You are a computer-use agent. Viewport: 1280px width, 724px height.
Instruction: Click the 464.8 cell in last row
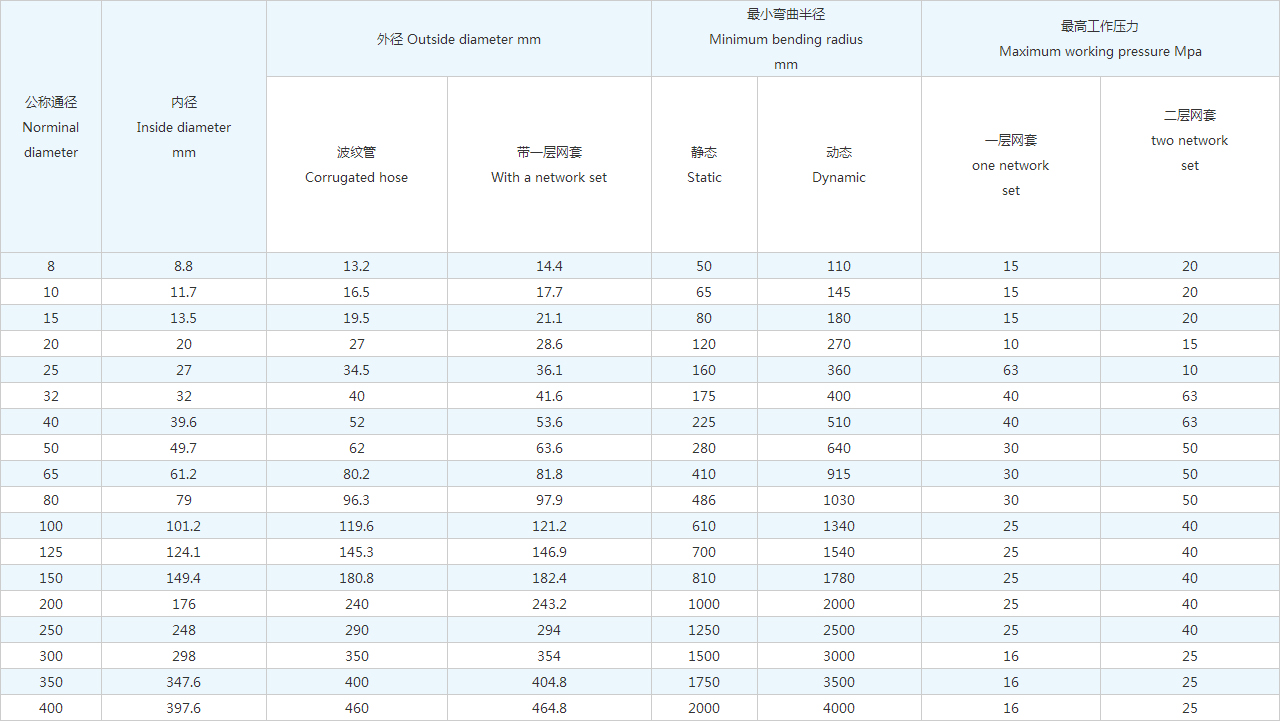549,708
